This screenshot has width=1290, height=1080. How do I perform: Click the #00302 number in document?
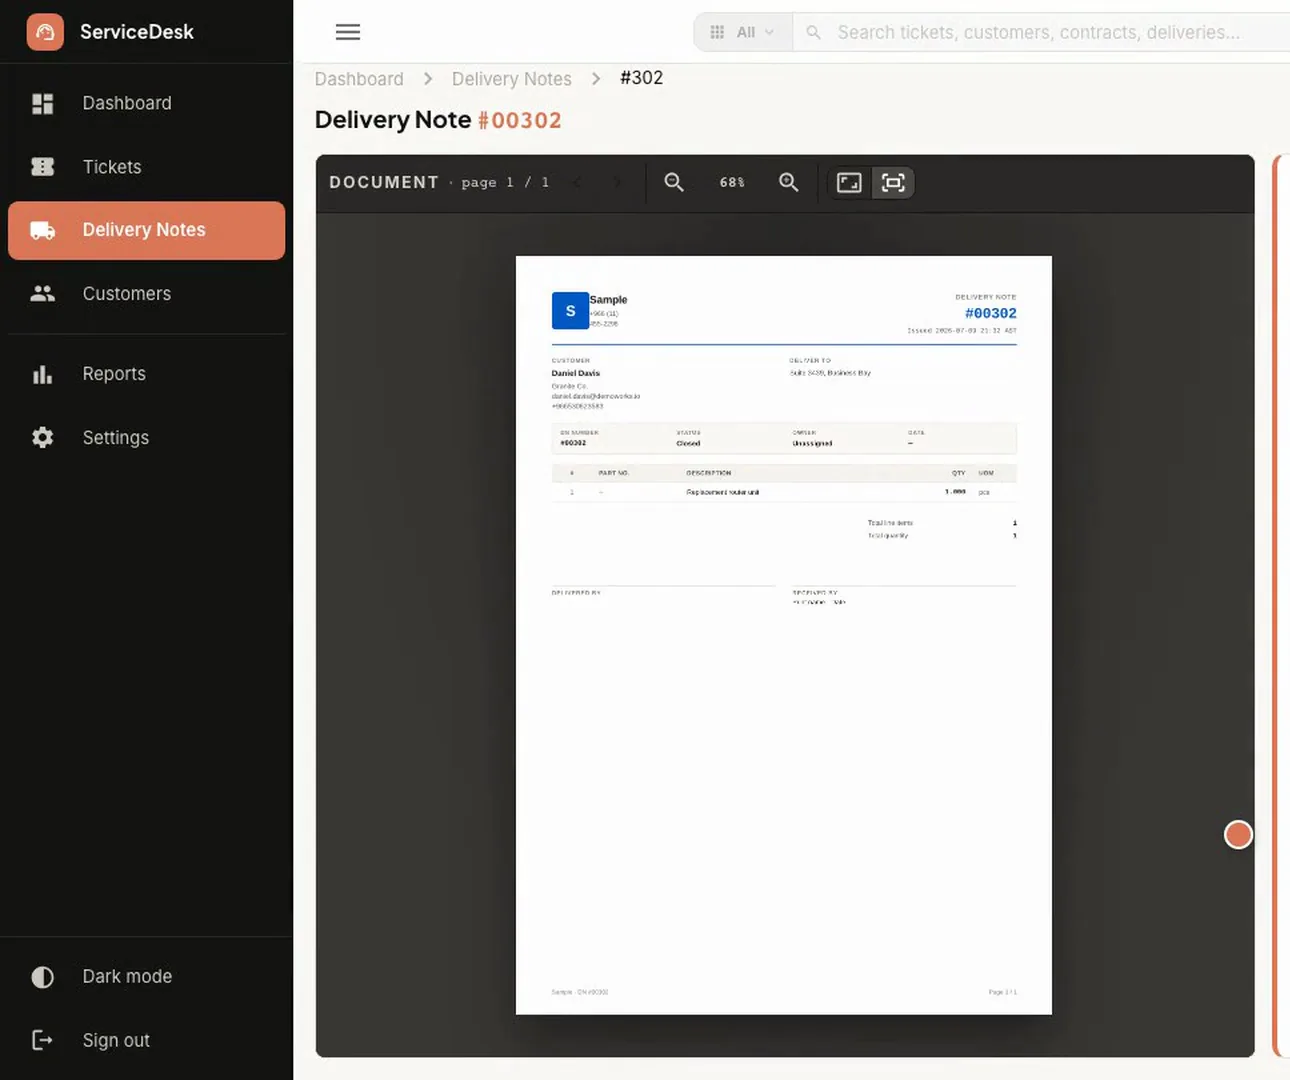coord(991,313)
